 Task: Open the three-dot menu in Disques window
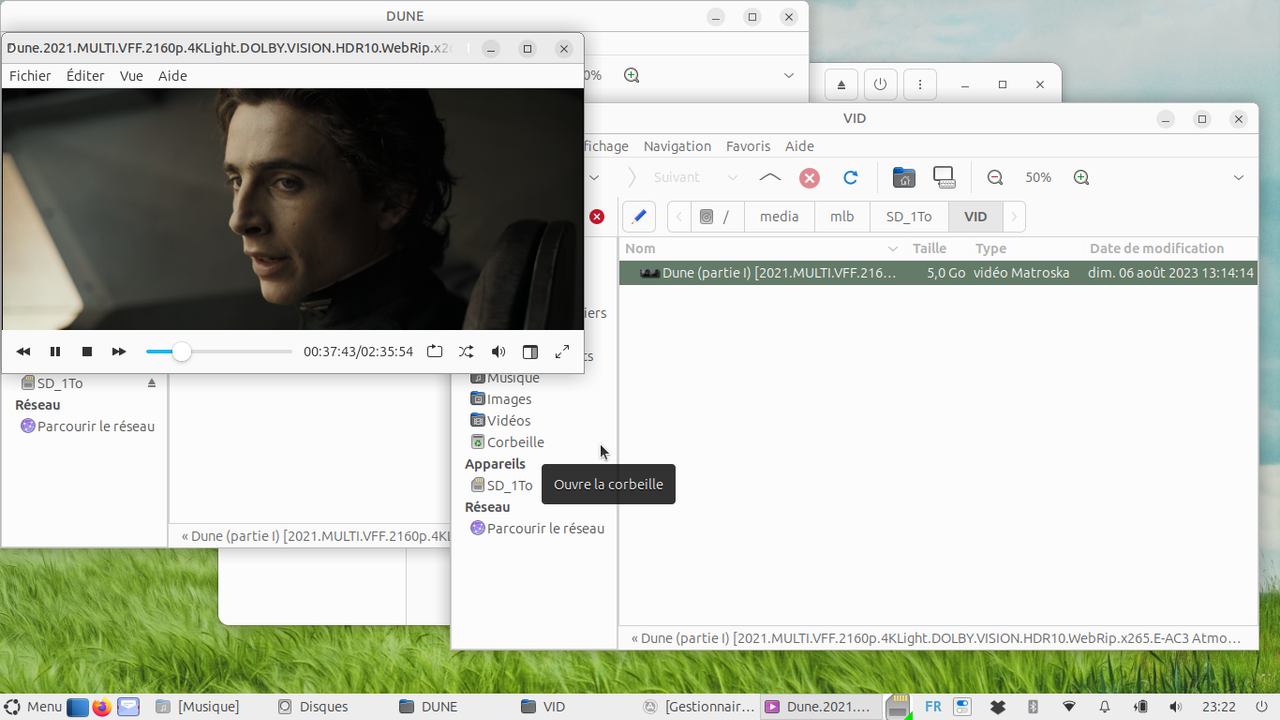[x=920, y=85]
